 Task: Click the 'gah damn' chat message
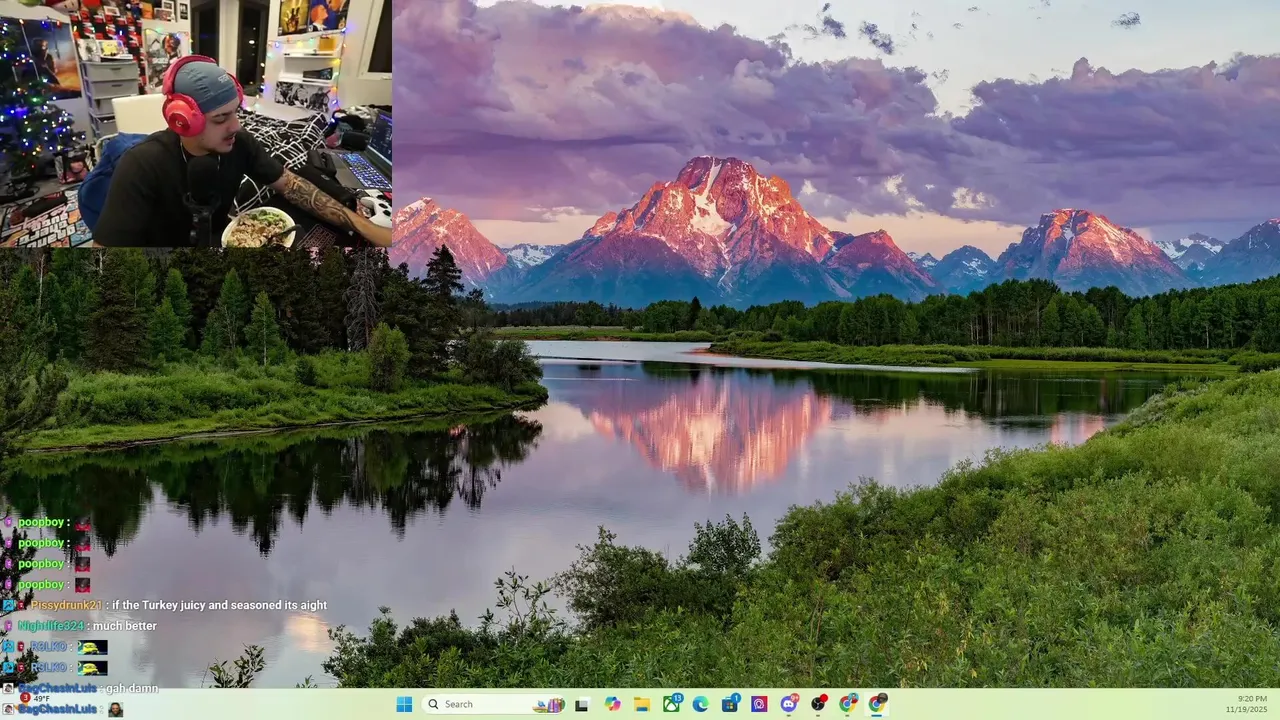pos(132,689)
